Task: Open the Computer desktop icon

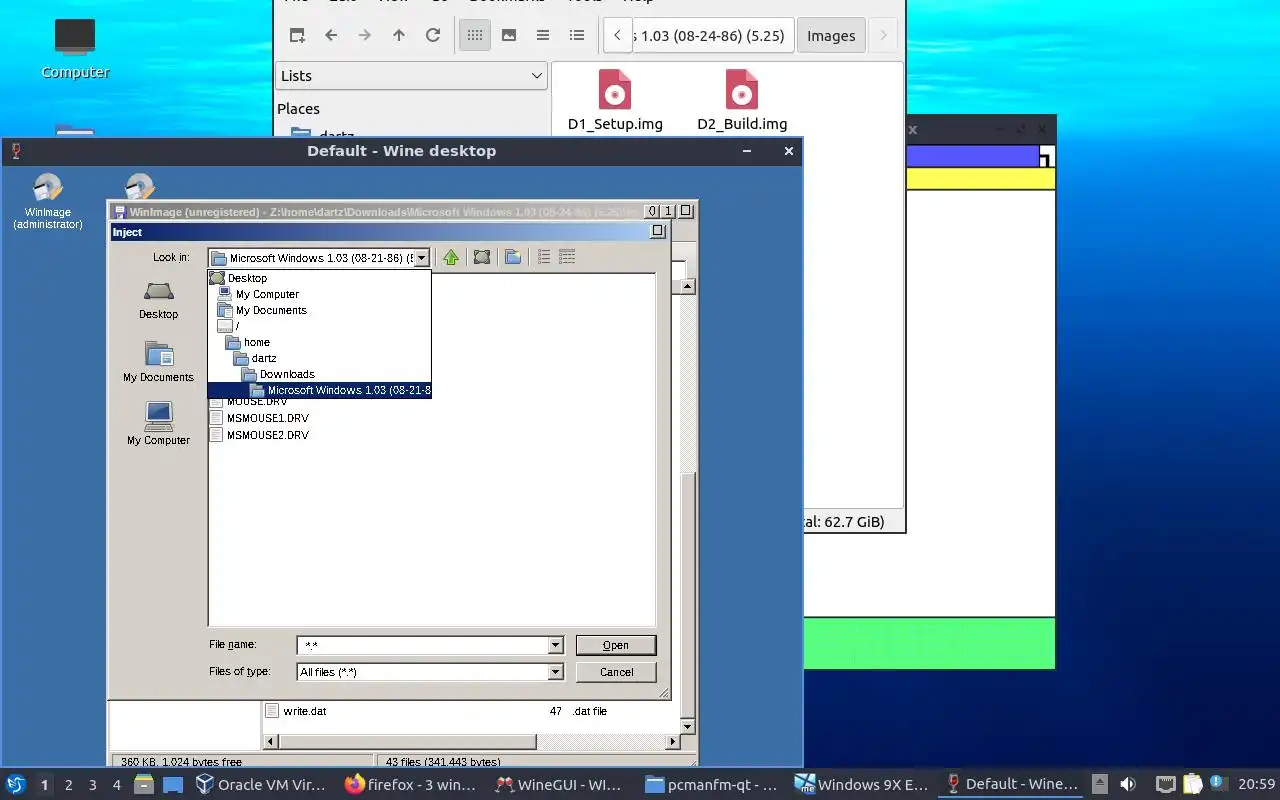Action: point(75,49)
